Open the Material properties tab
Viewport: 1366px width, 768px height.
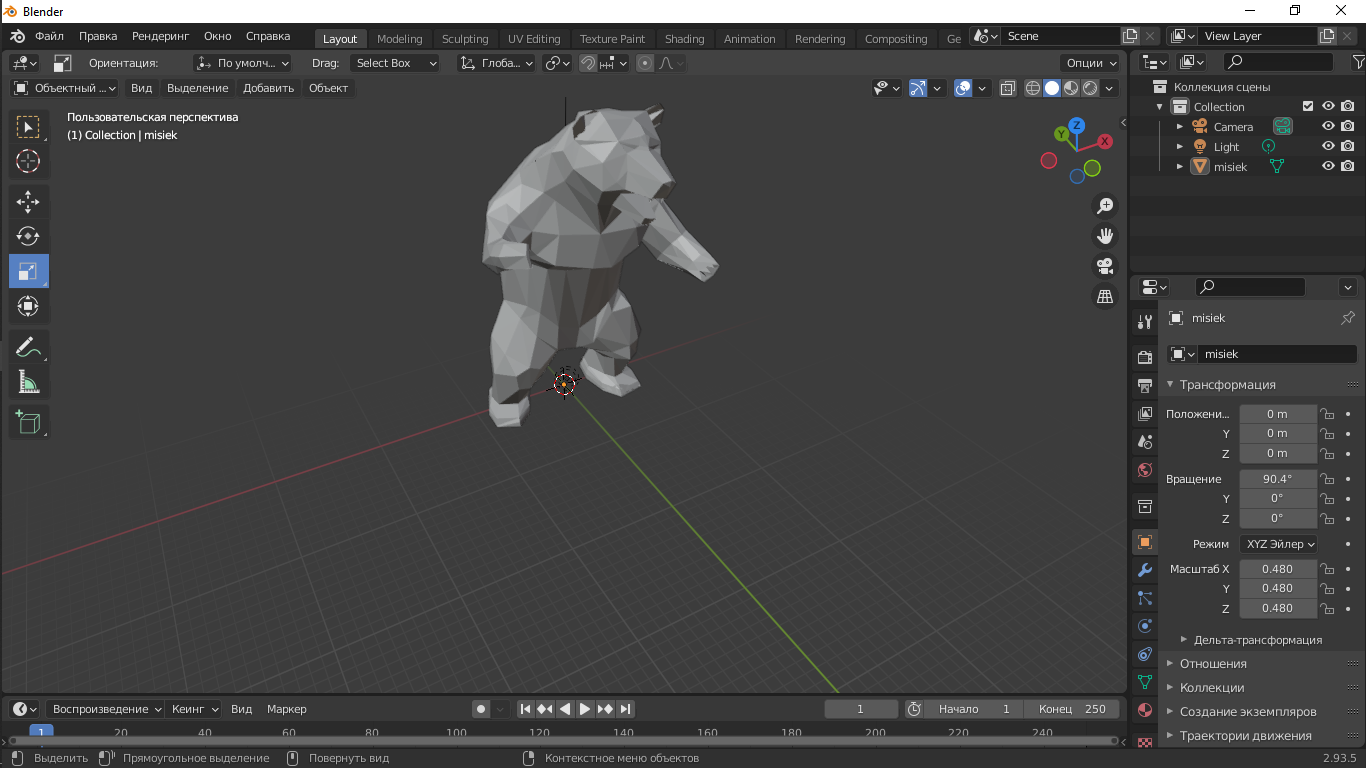[x=1145, y=710]
